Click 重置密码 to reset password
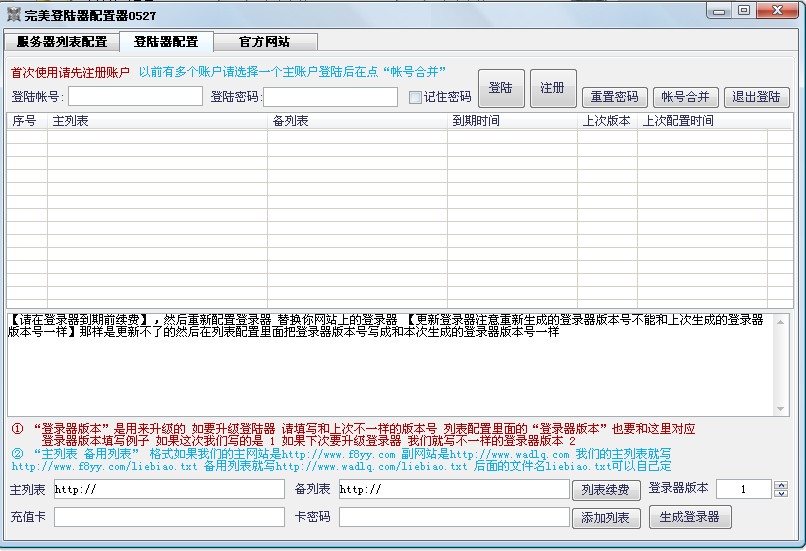 (x=614, y=97)
